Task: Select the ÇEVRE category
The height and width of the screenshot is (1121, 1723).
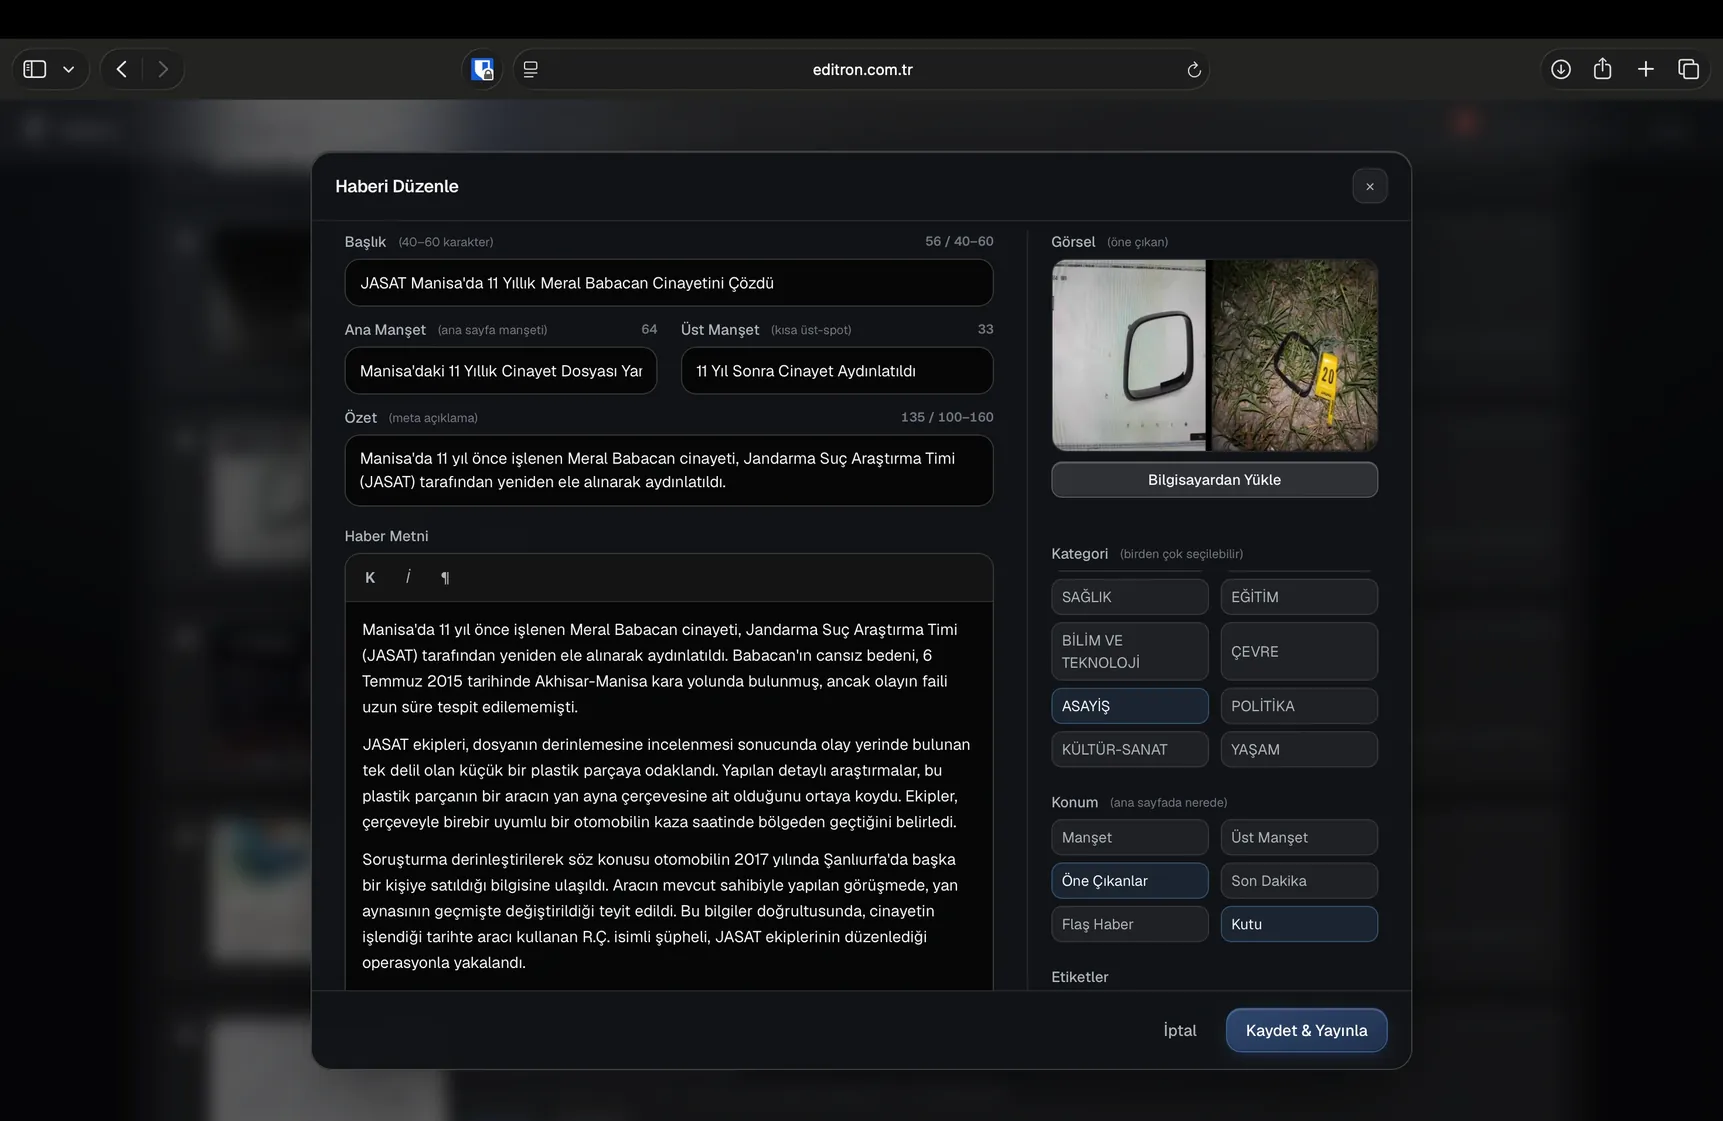Action: coord(1299,651)
